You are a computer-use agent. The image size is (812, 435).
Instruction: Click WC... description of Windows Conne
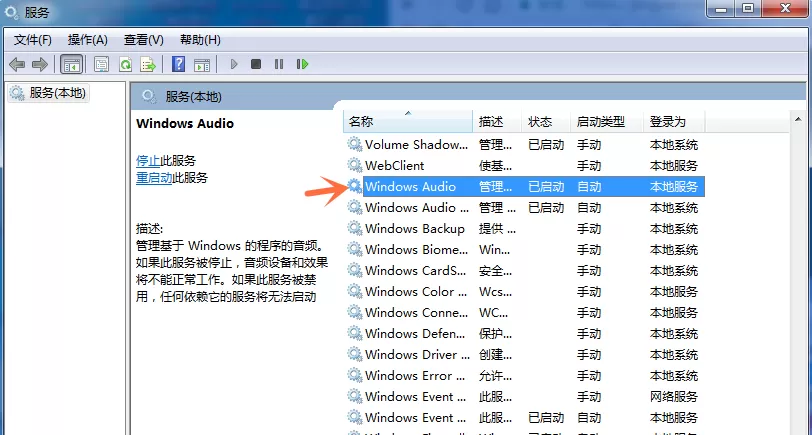[493, 312]
